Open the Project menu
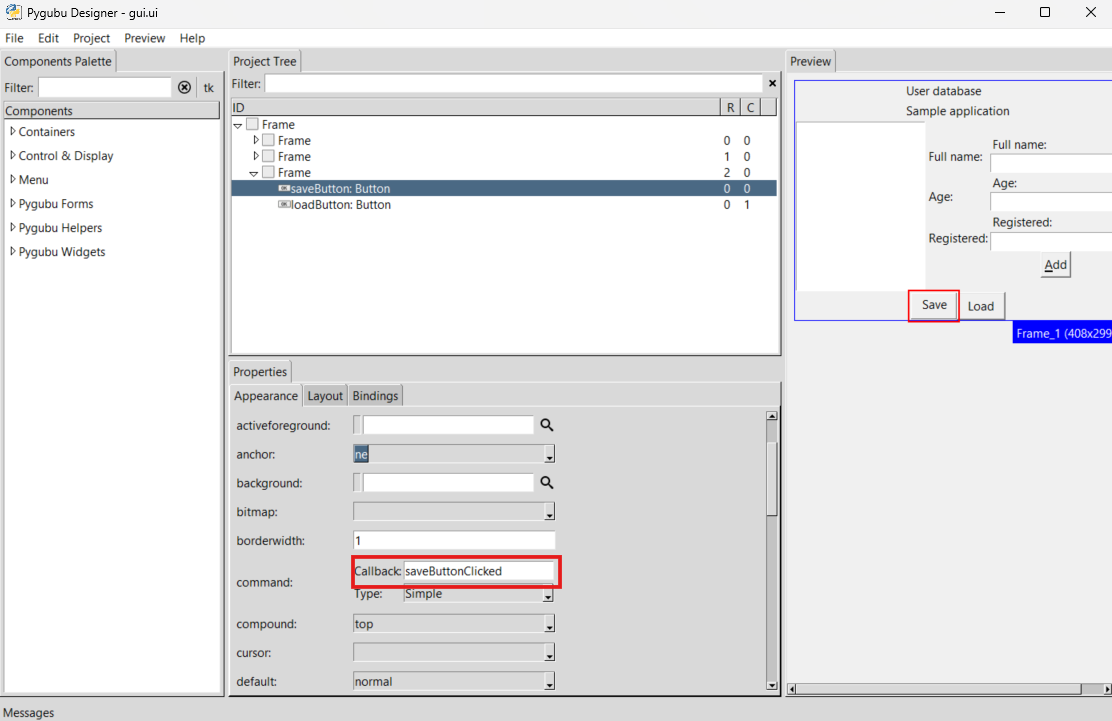This screenshot has height=721, width=1112. [x=91, y=38]
